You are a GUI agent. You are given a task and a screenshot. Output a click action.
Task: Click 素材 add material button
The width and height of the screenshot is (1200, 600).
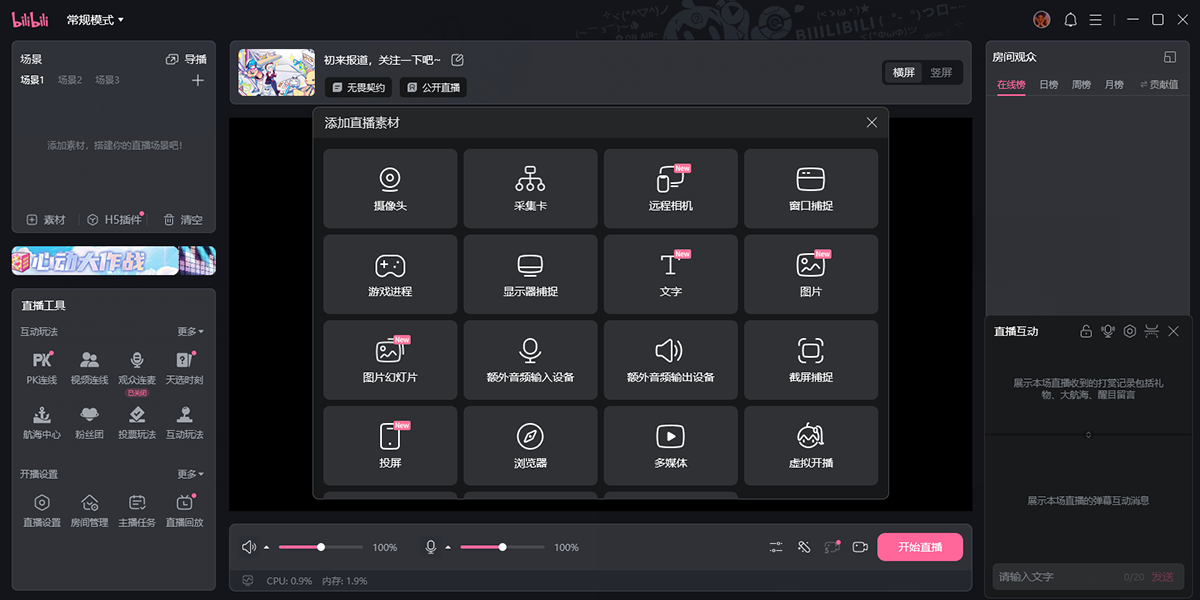pyautogui.click(x=46, y=220)
